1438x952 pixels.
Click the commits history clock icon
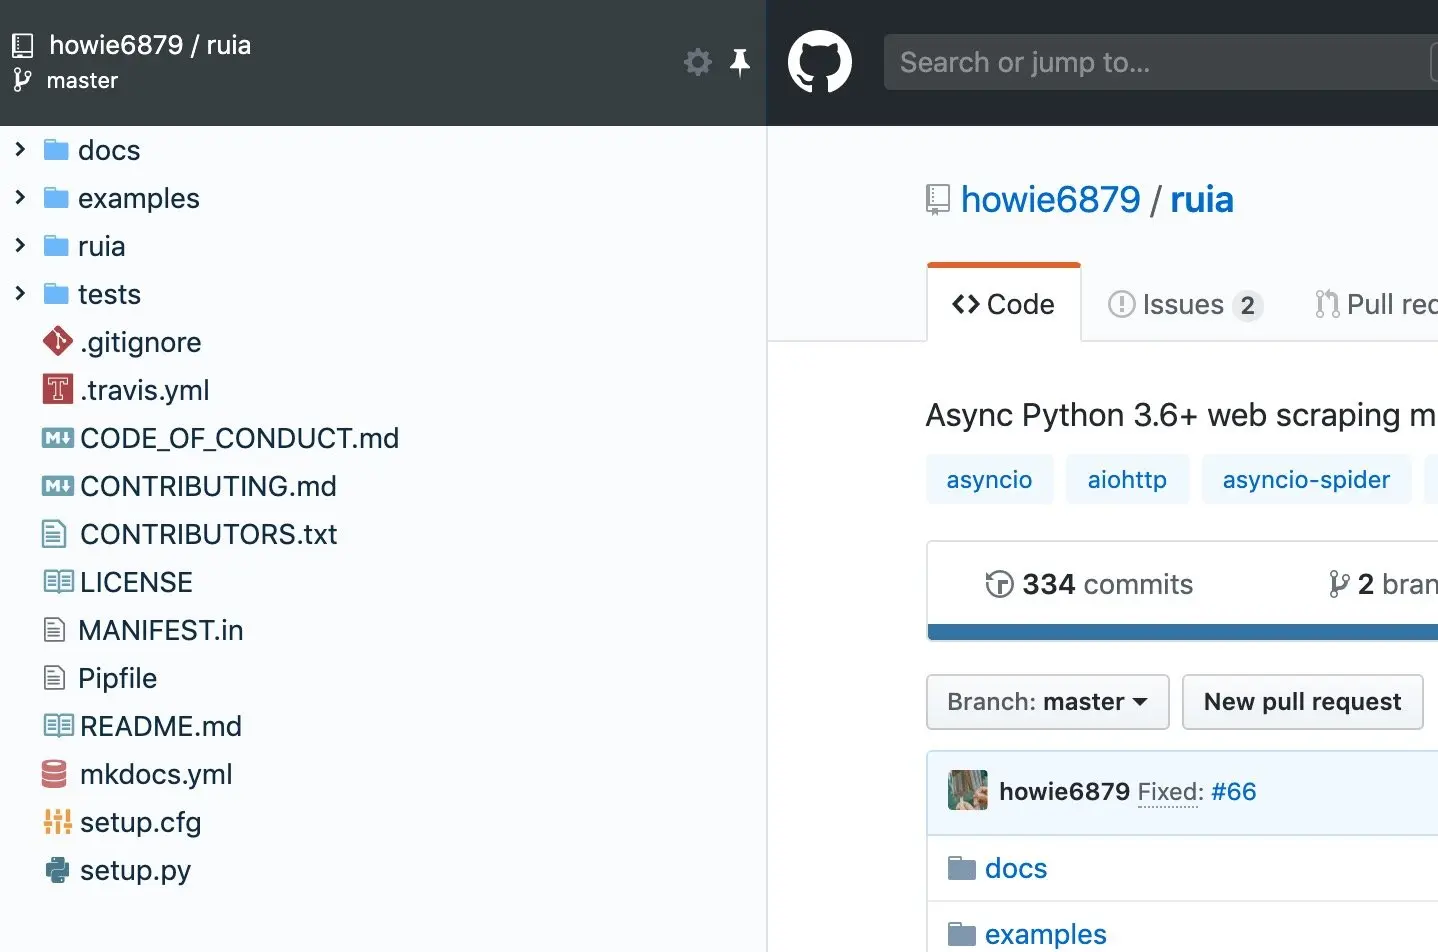coord(999,584)
